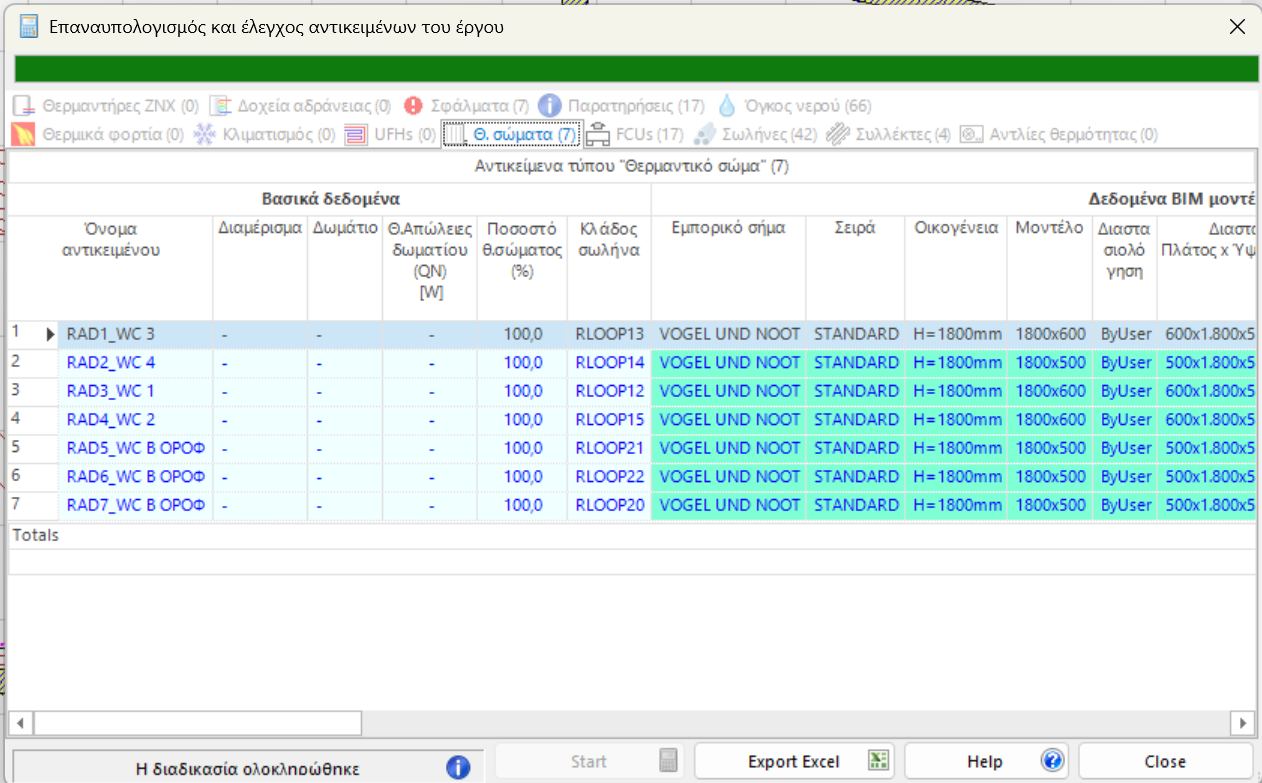Click status text Η διαδικασία ολοκληρώθηκε
The height and width of the screenshot is (783, 1262).
click(247, 769)
